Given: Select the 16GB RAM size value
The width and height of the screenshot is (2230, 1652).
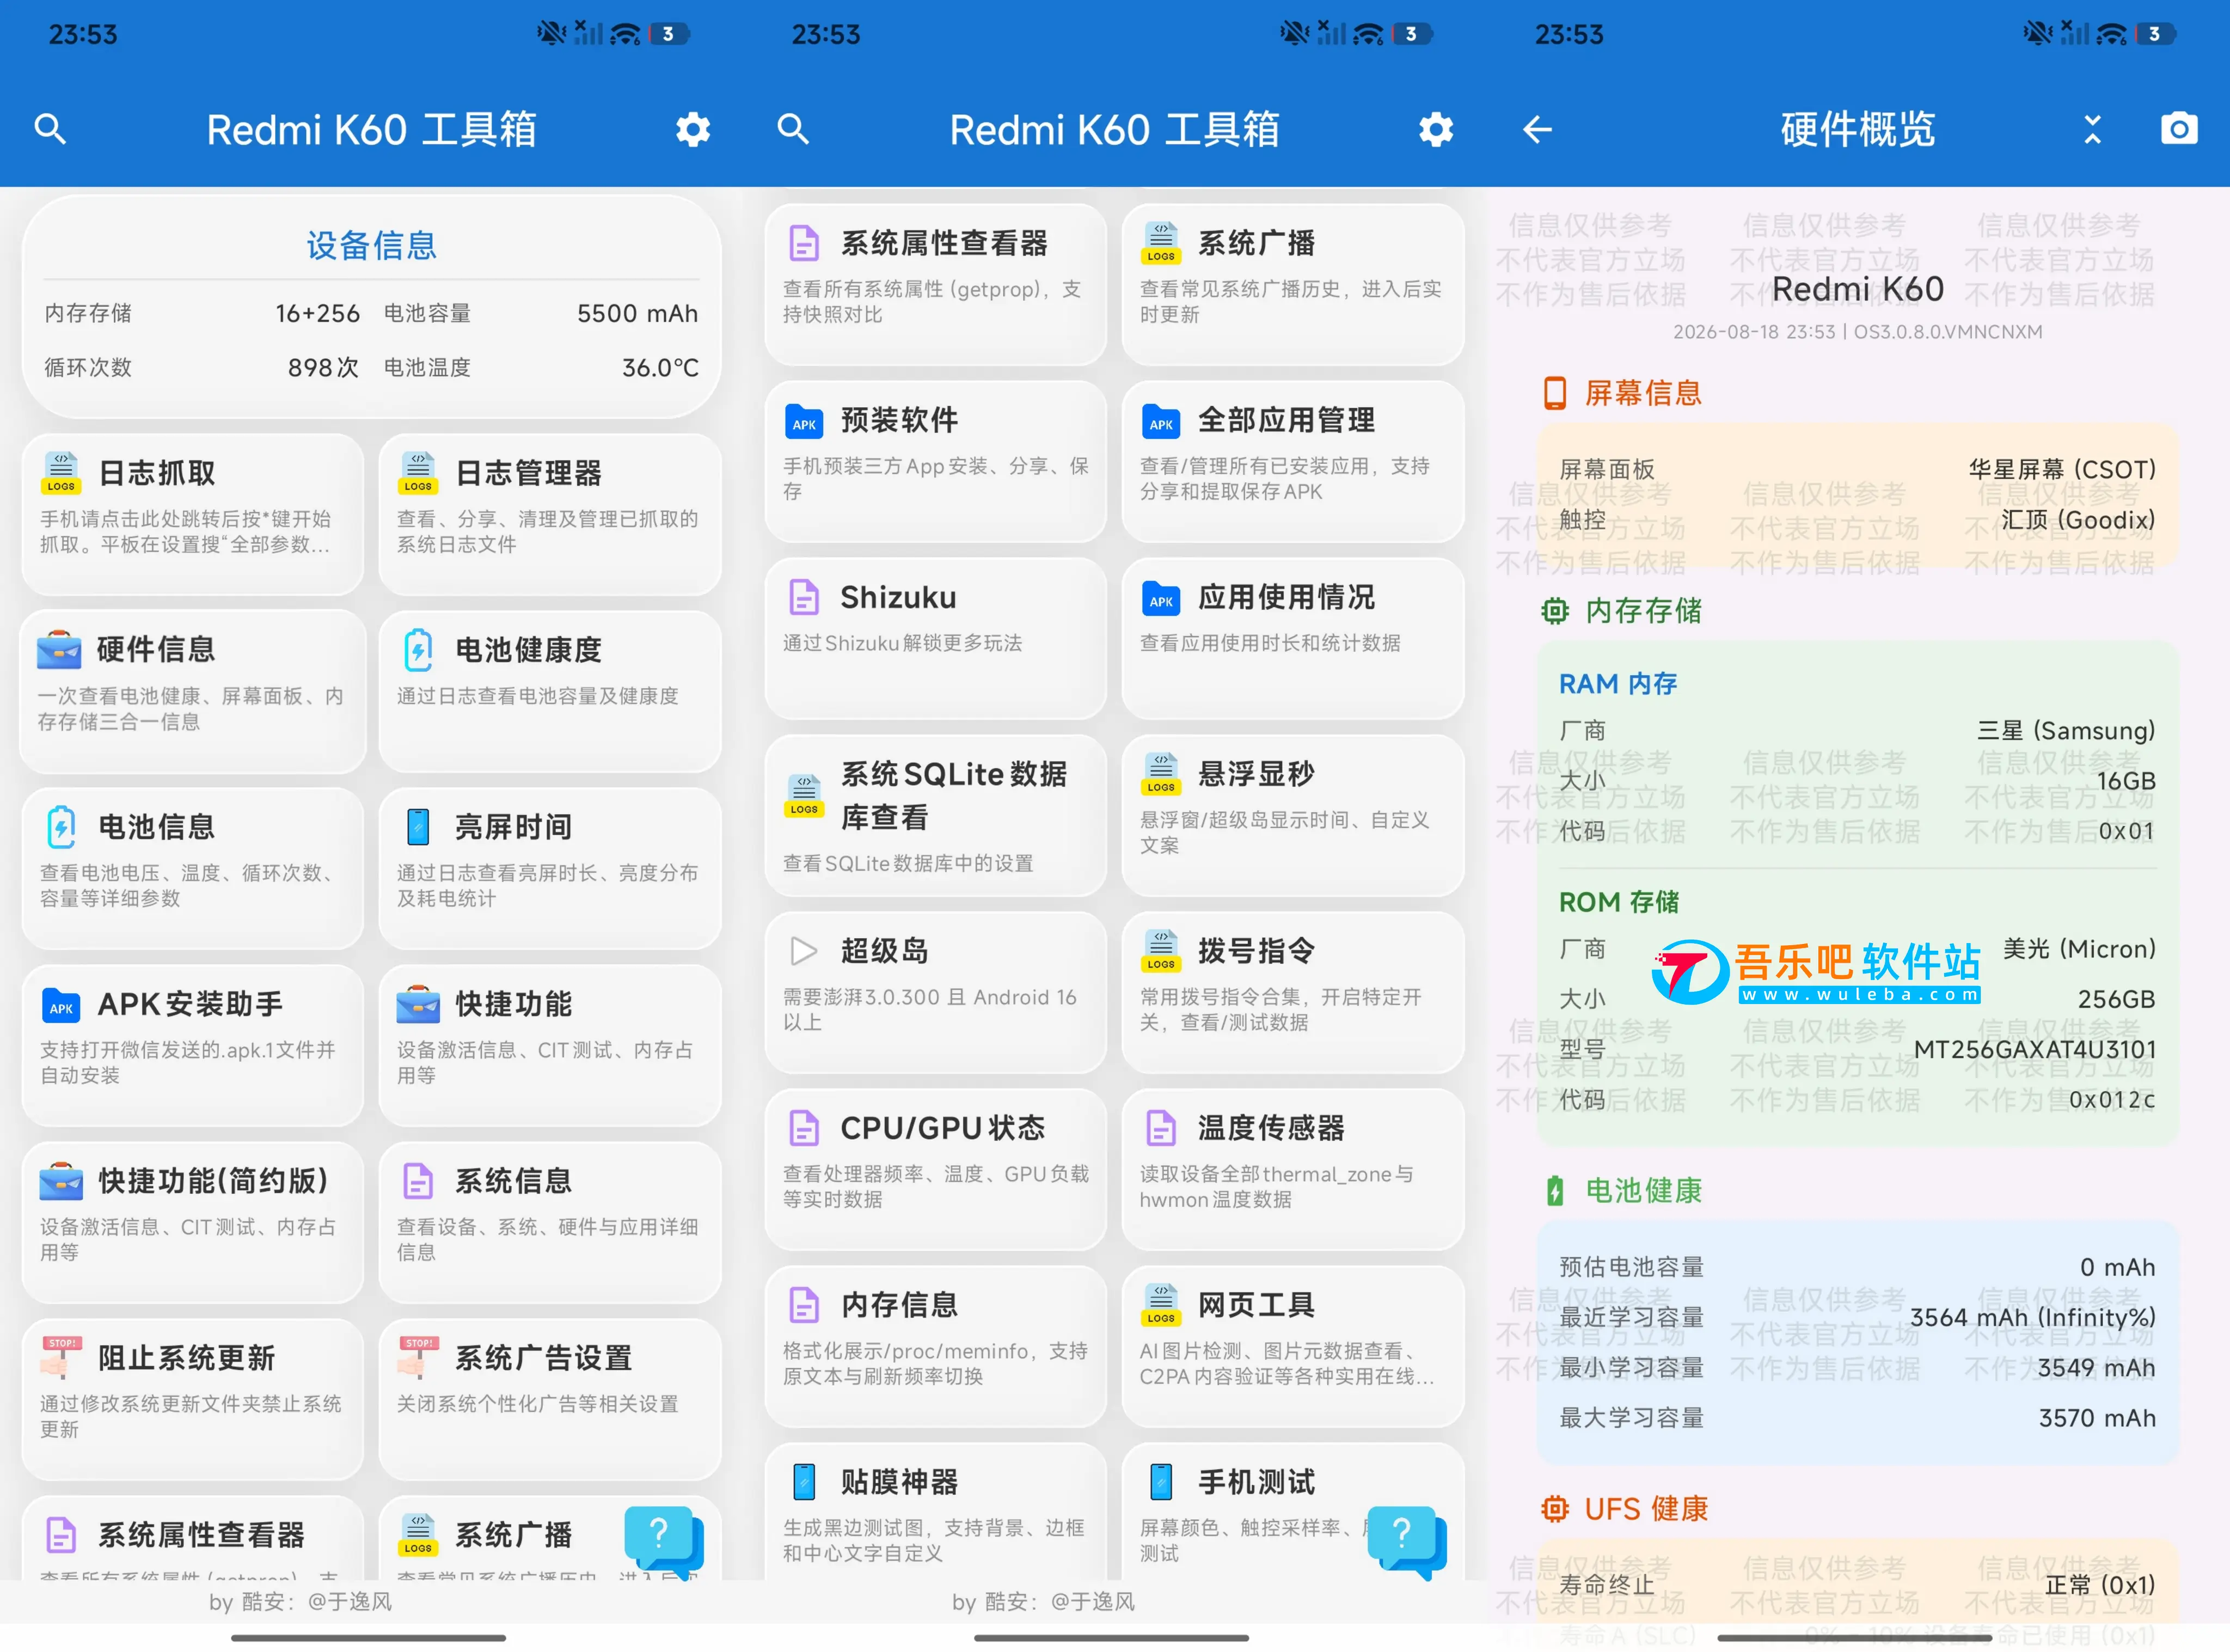Looking at the screenshot, I should 2126,781.
